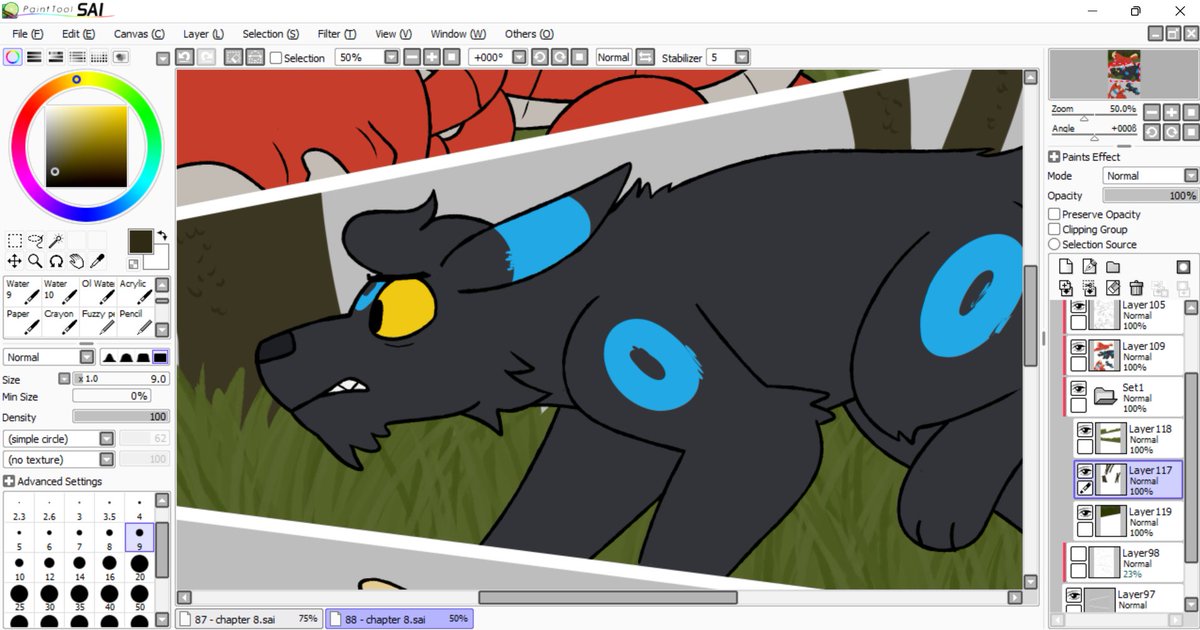Select the Acrylic brush
This screenshot has height=630, width=1200.
(x=134, y=290)
